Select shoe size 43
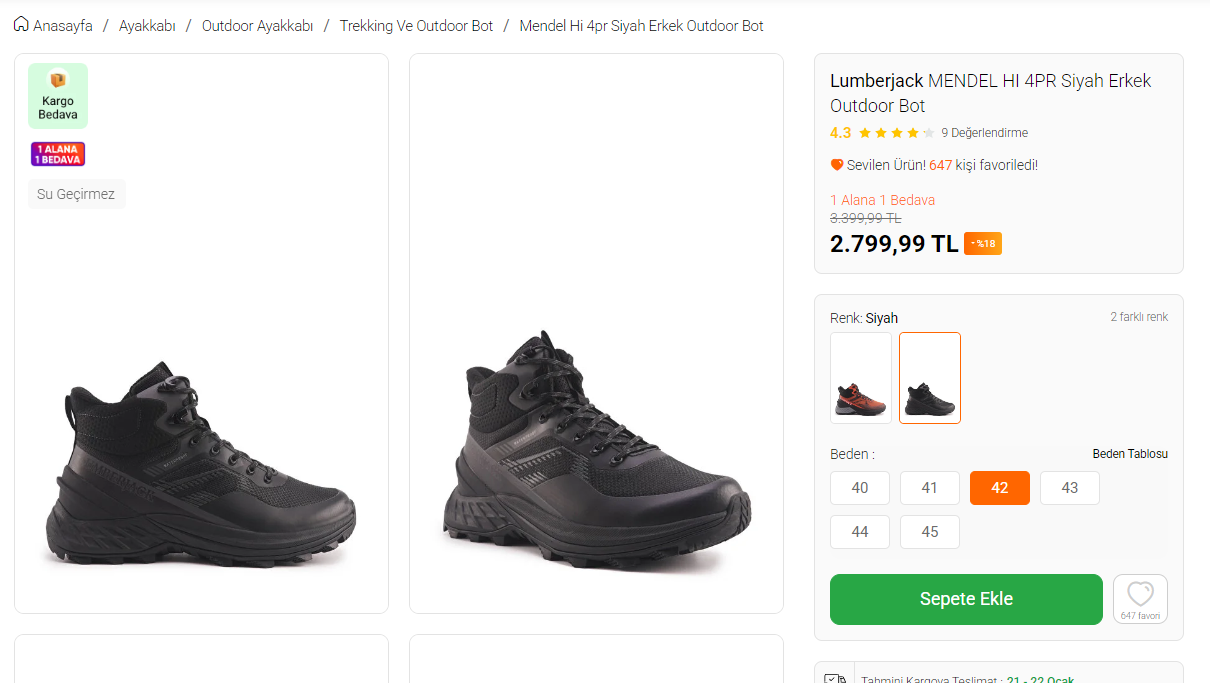The height and width of the screenshot is (683, 1210). click(x=1070, y=488)
